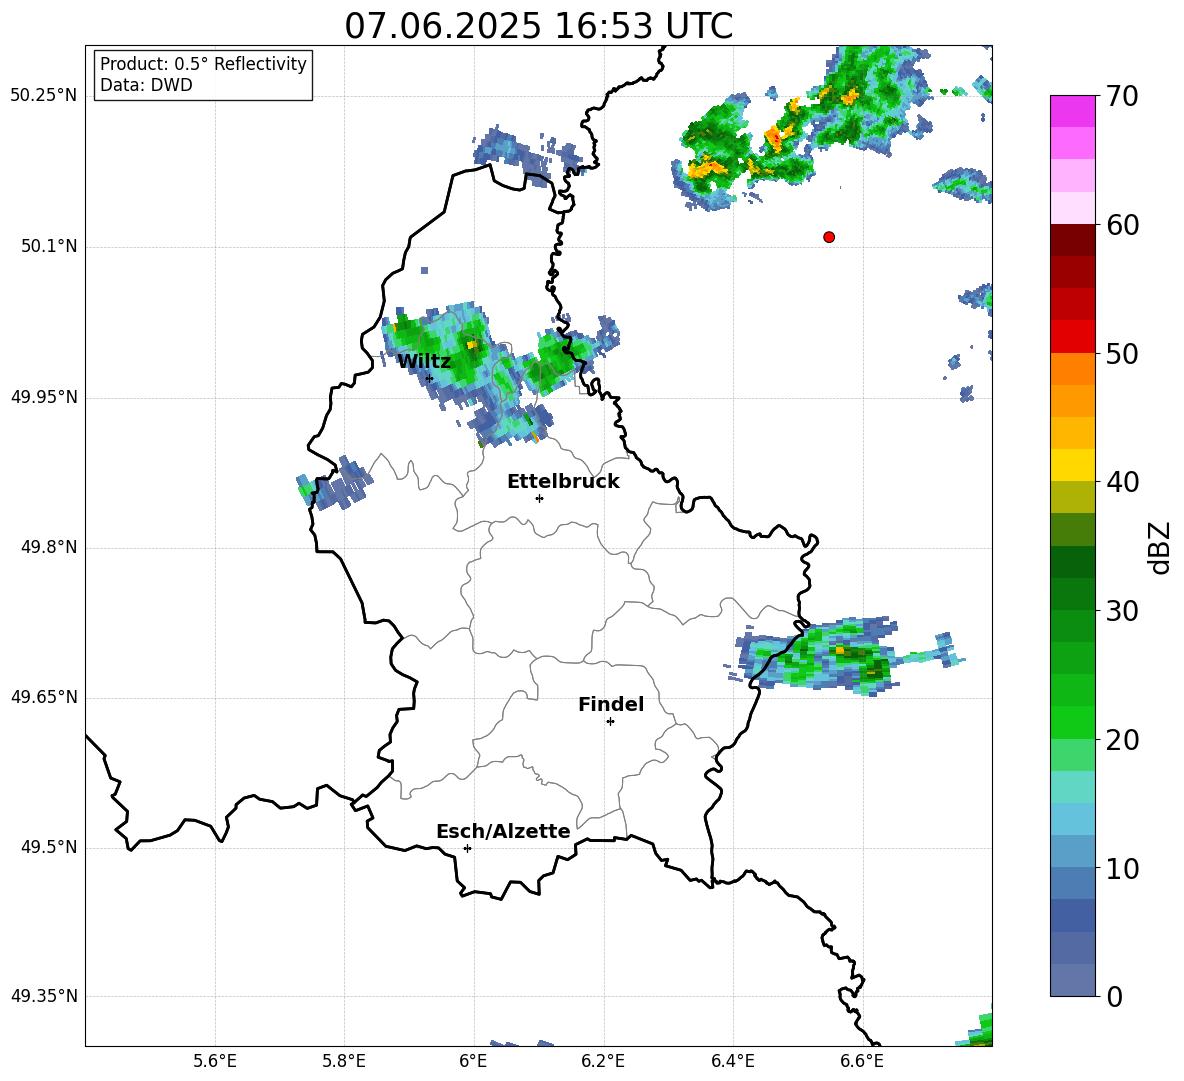Screen dimensions: 1184x1081
Task: Click the yellow colorbar segment near 40
Action: 1073,465
